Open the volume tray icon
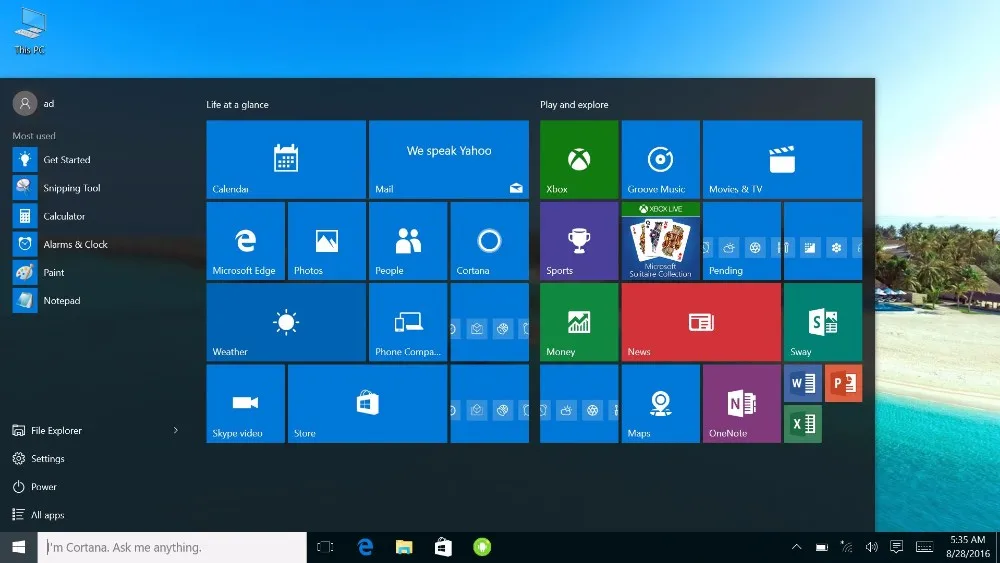Viewport: 1000px width, 563px height. tap(871, 547)
